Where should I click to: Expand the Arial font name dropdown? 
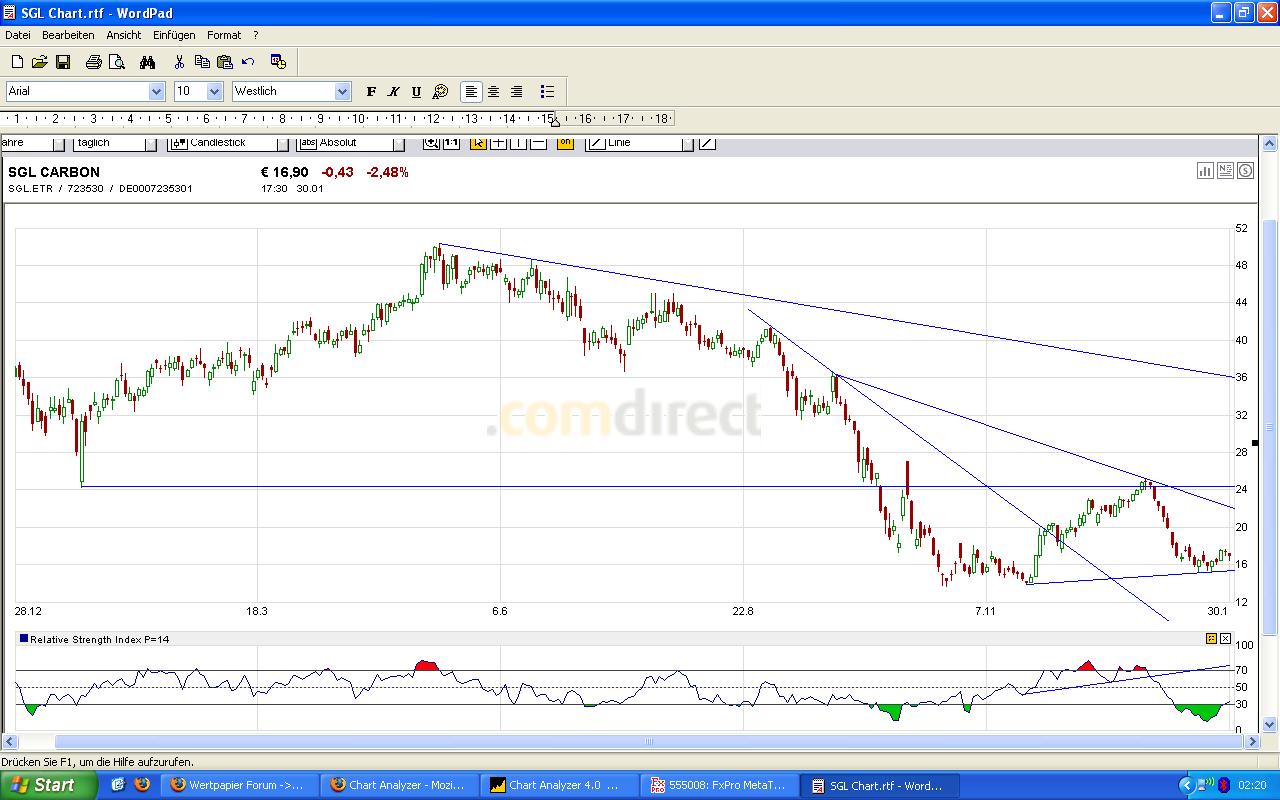pos(156,92)
